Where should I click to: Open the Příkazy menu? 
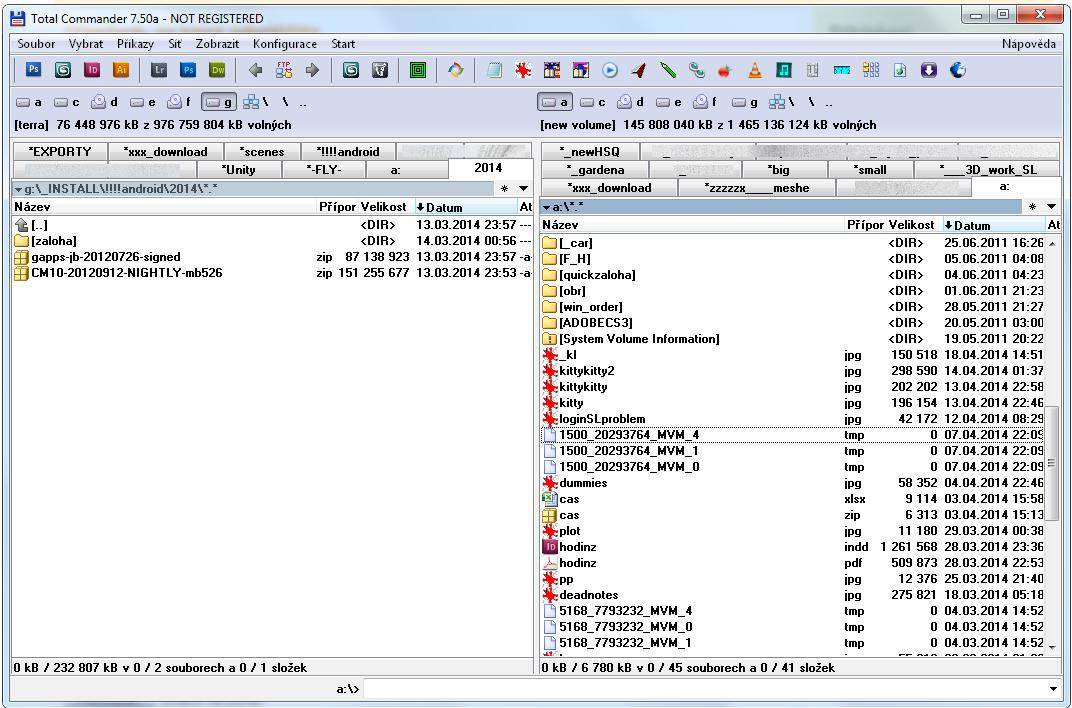pyautogui.click(x=135, y=44)
